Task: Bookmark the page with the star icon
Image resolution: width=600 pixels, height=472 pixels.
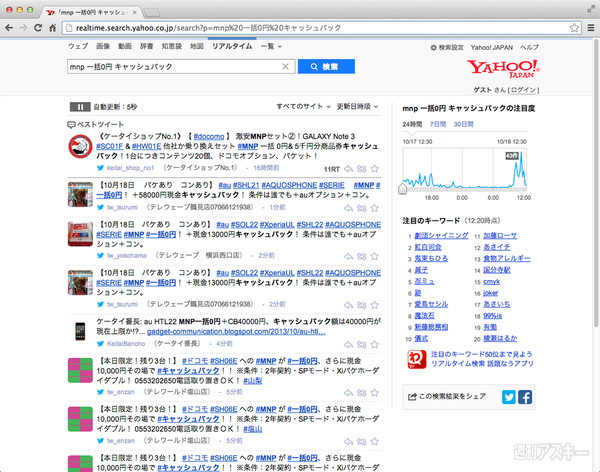Action: (574, 28)
